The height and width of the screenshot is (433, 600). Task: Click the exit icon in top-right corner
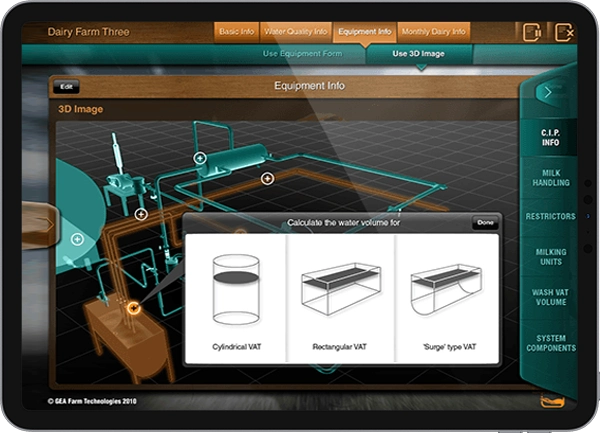click(x=564, y=32)
